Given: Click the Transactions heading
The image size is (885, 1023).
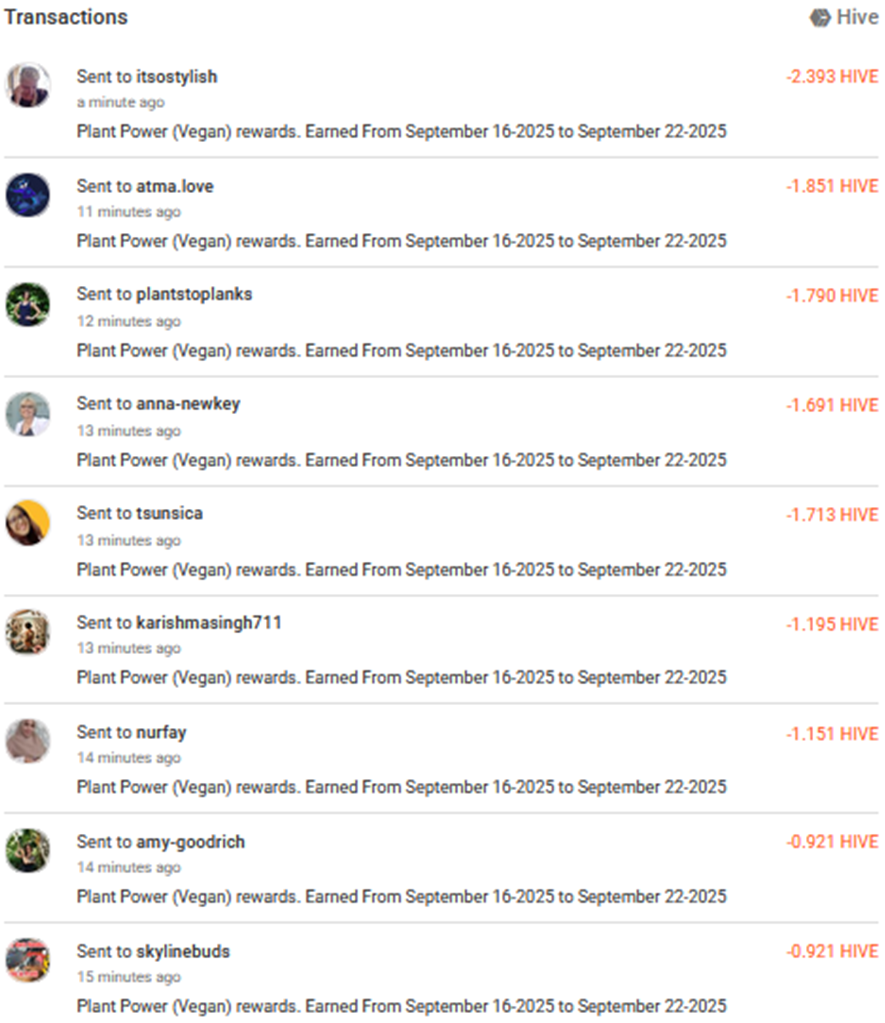Looking at the screenshot, I should click(x=66, y=18).
